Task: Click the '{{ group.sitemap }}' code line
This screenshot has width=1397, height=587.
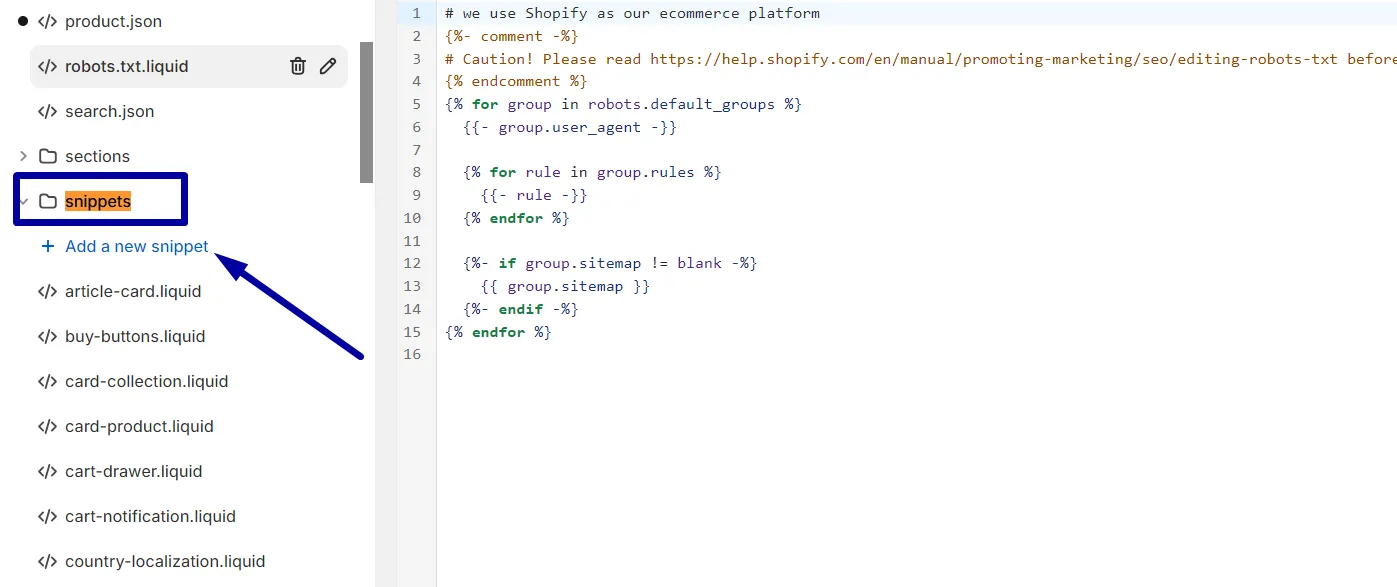Action: click(x=565, y=286)
